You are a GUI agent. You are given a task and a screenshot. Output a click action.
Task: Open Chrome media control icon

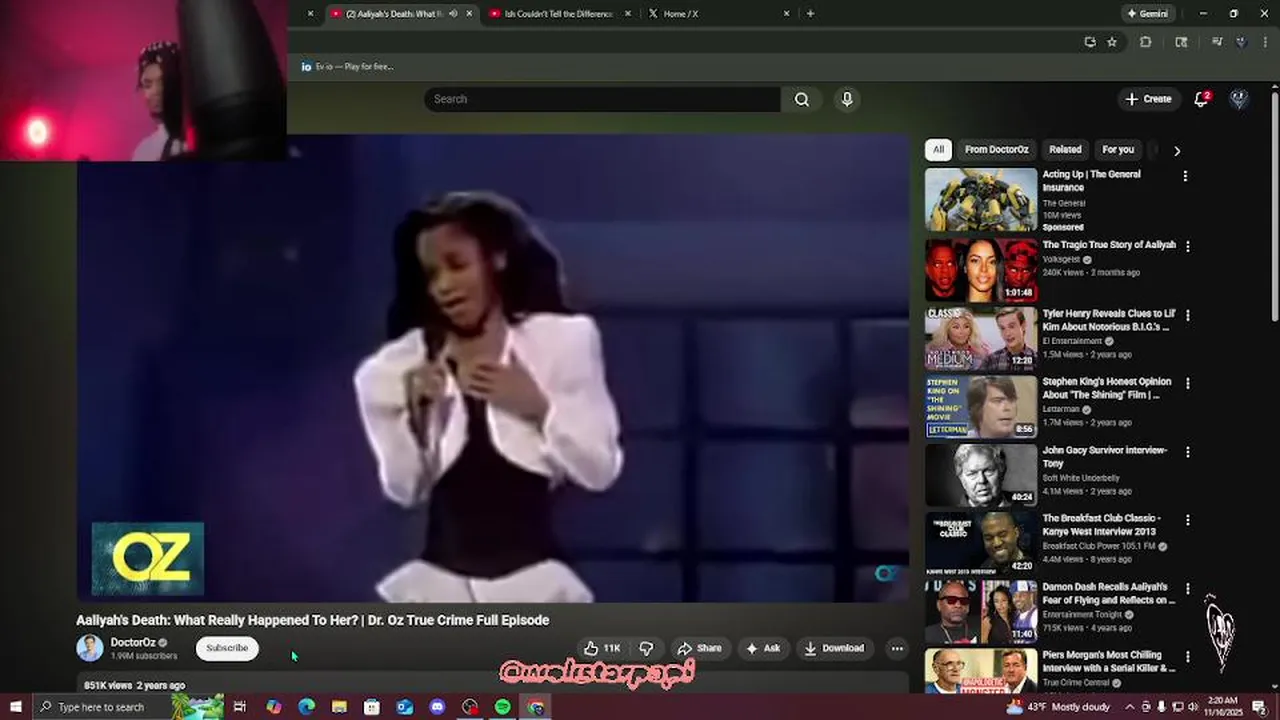(x=1217, y=42)
